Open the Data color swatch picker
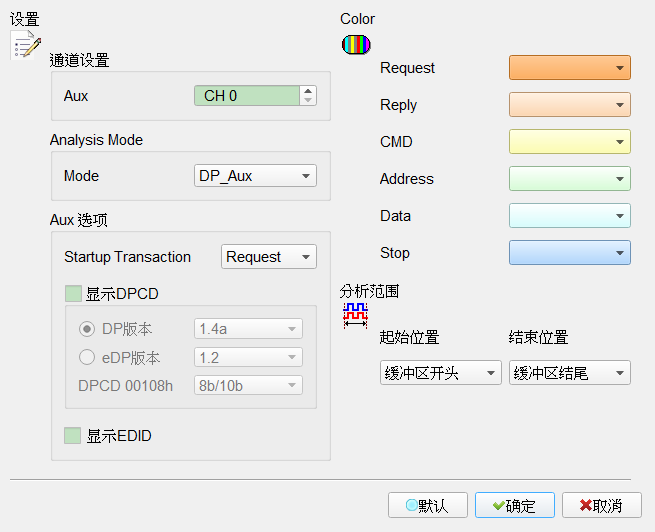655x532 pixels. point(570,215)
